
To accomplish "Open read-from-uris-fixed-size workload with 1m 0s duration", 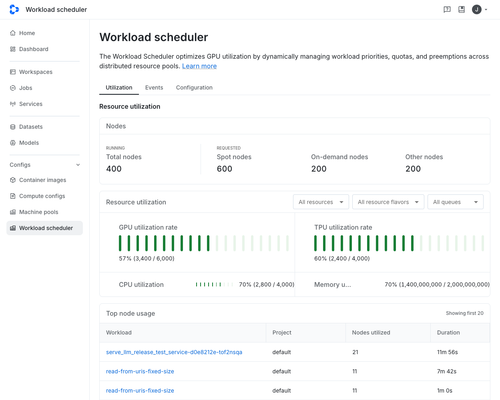I will coord(140,390).
